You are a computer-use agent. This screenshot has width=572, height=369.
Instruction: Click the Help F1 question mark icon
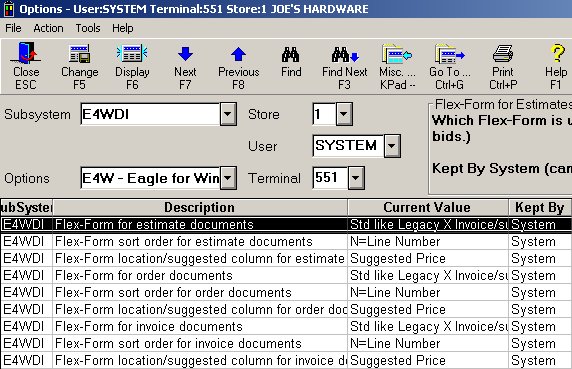557,53
